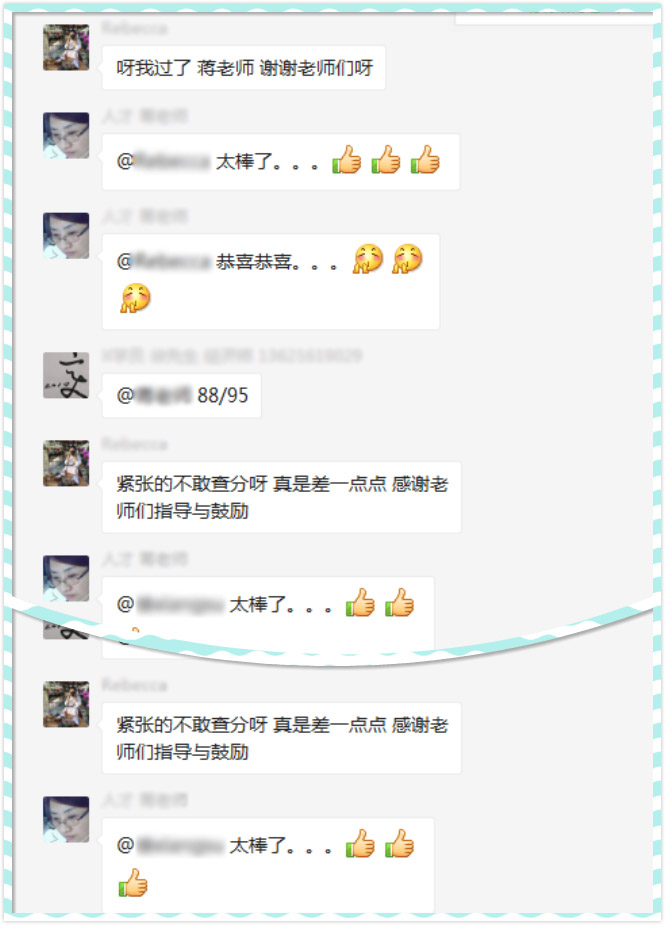This screenshot has width=665, height=925.
Task: Click the last thumbs-up emoji at the bottom
Action: point(133,883)
